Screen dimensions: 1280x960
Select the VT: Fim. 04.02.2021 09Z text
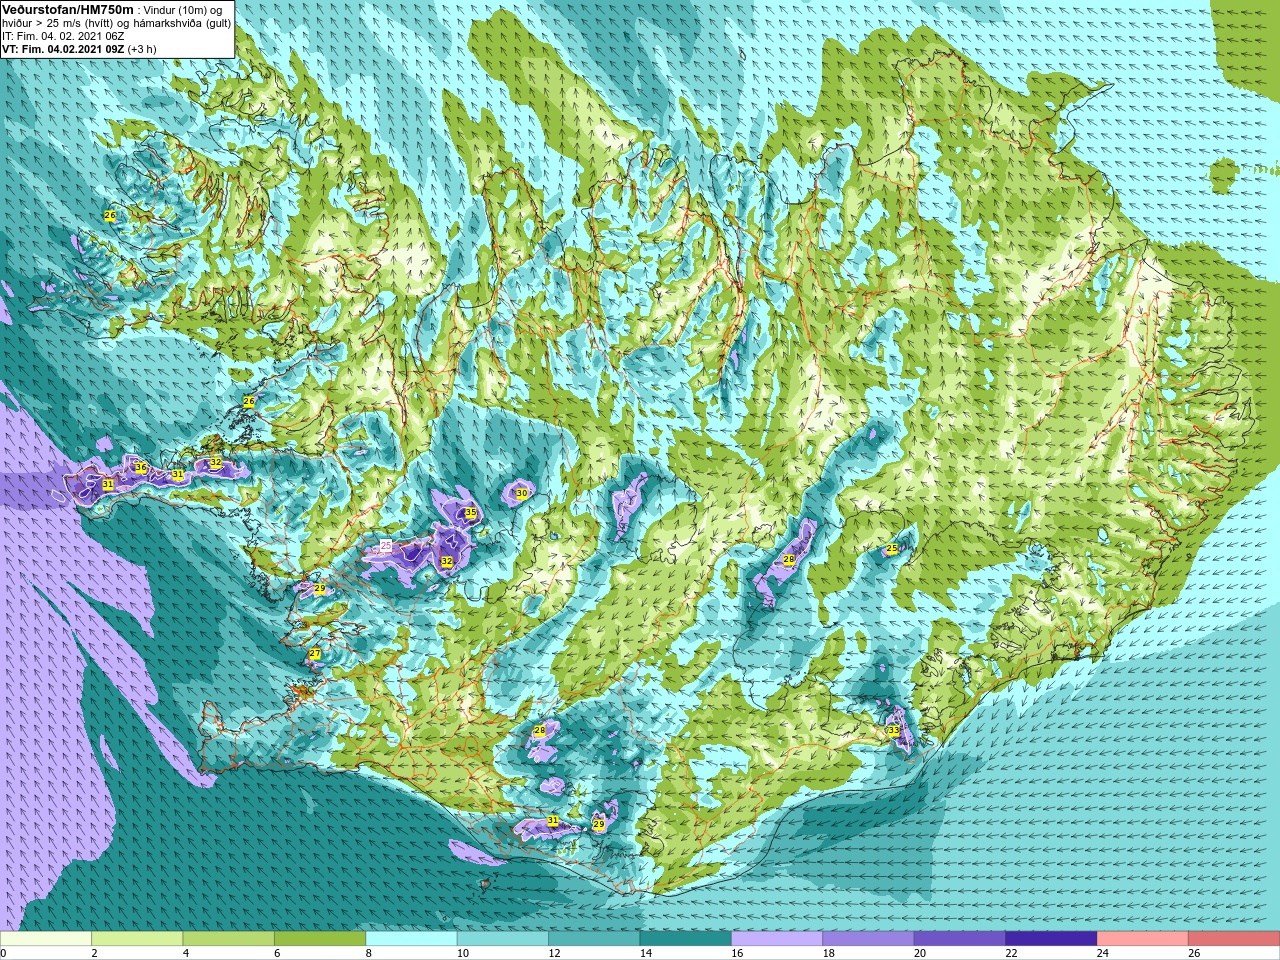pyautogui.click(x=63, y=48)
